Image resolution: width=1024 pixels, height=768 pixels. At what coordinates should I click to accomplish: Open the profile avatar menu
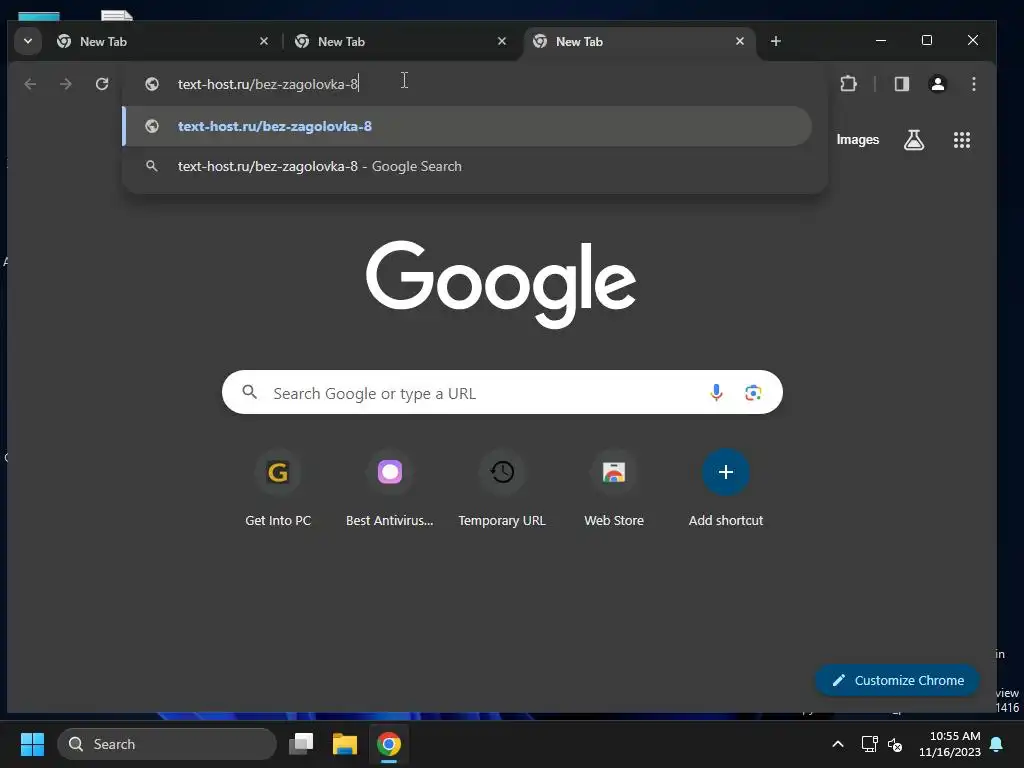tap(938, 84)
